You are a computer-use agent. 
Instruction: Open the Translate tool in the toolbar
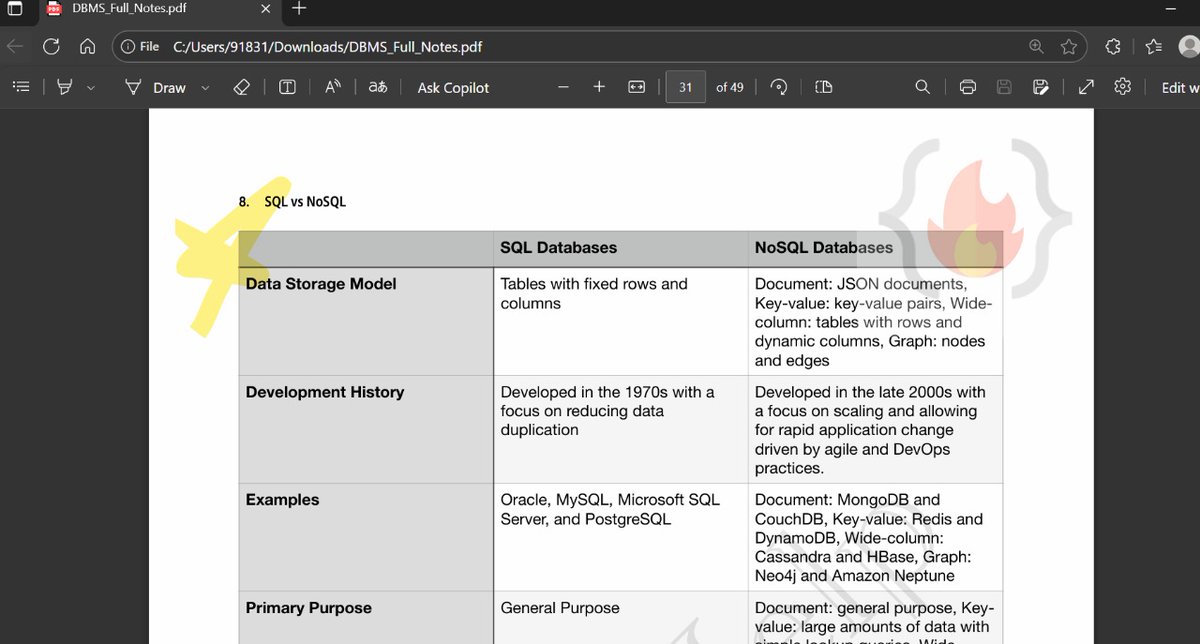[377, 87]
